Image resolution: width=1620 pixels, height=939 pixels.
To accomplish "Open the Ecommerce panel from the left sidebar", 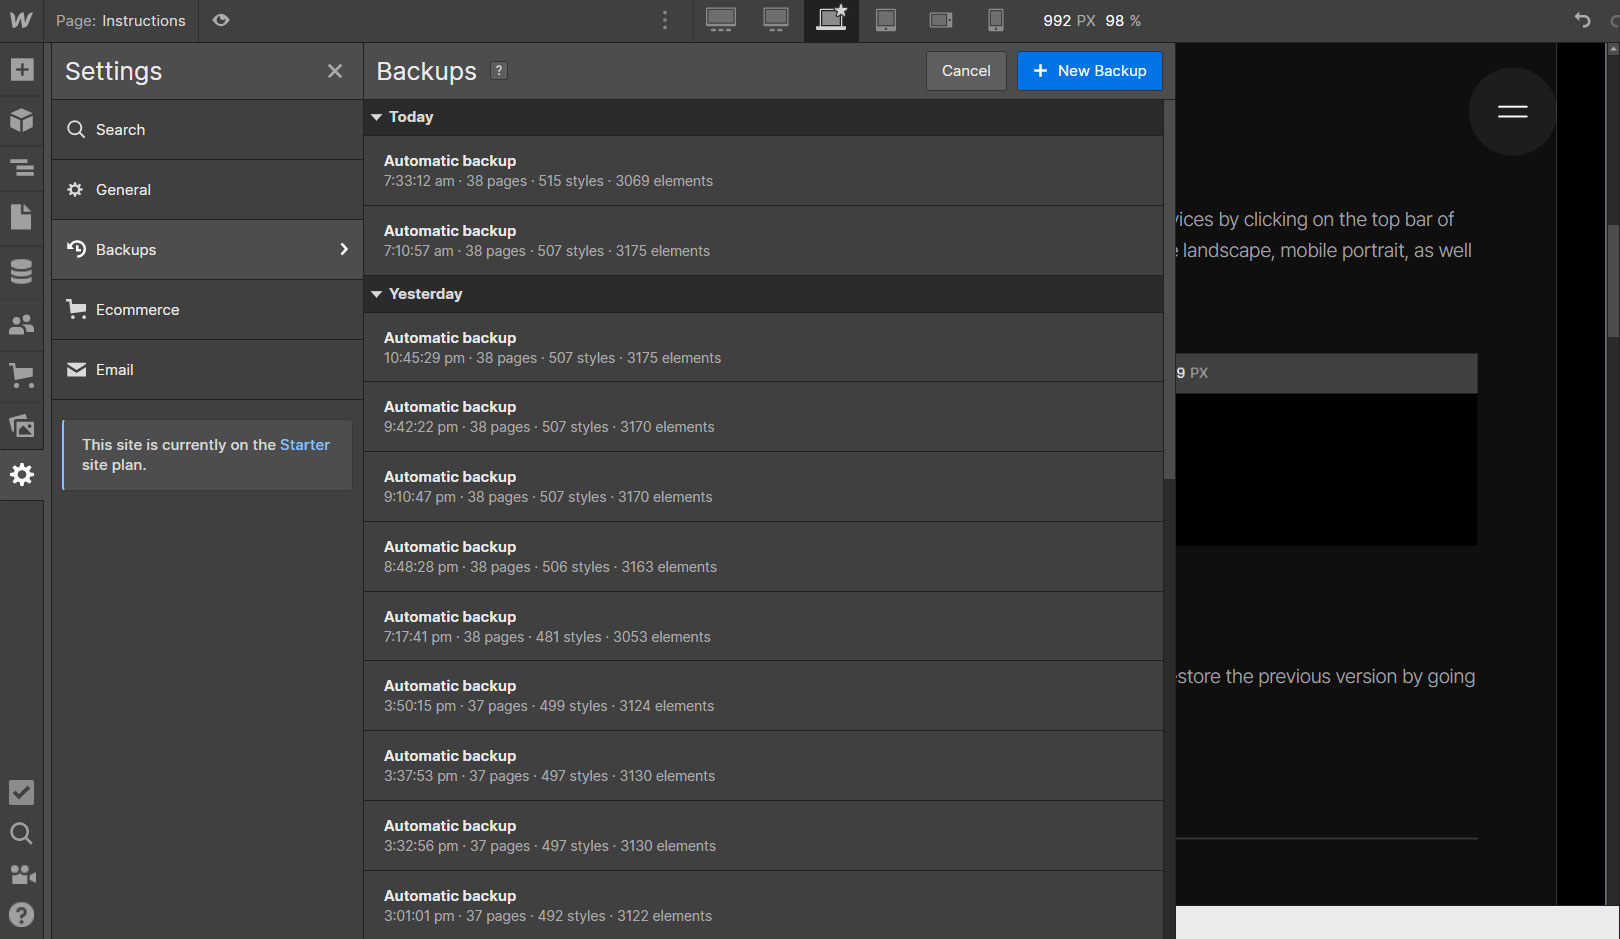I will point(22,375).
